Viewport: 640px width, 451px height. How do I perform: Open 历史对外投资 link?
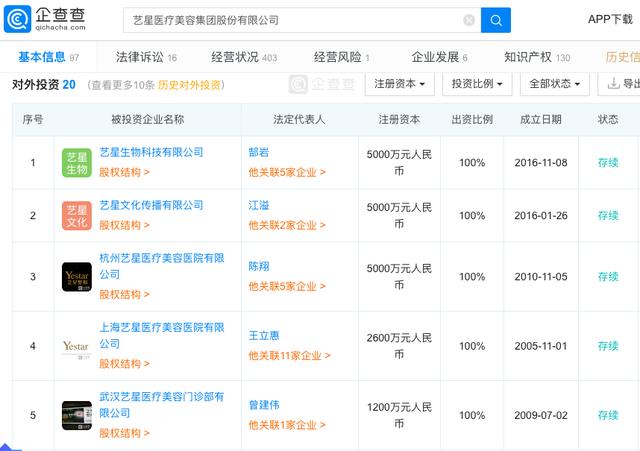coord(189,85)
